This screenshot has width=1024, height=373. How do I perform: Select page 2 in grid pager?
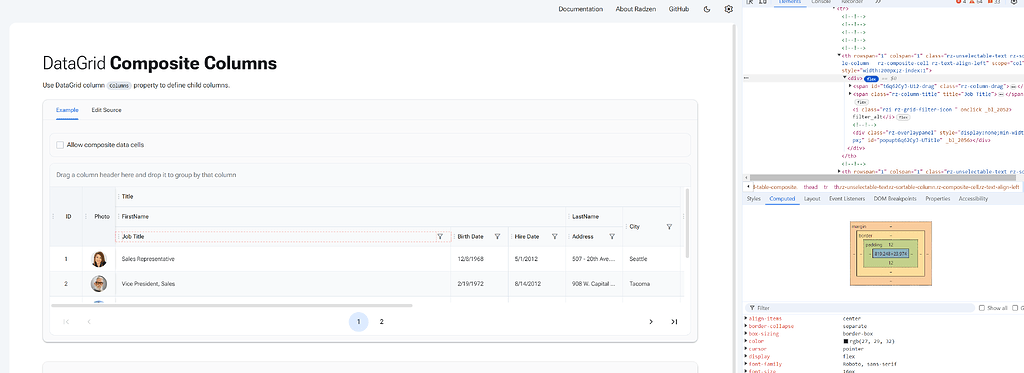(x=381, y=321)
